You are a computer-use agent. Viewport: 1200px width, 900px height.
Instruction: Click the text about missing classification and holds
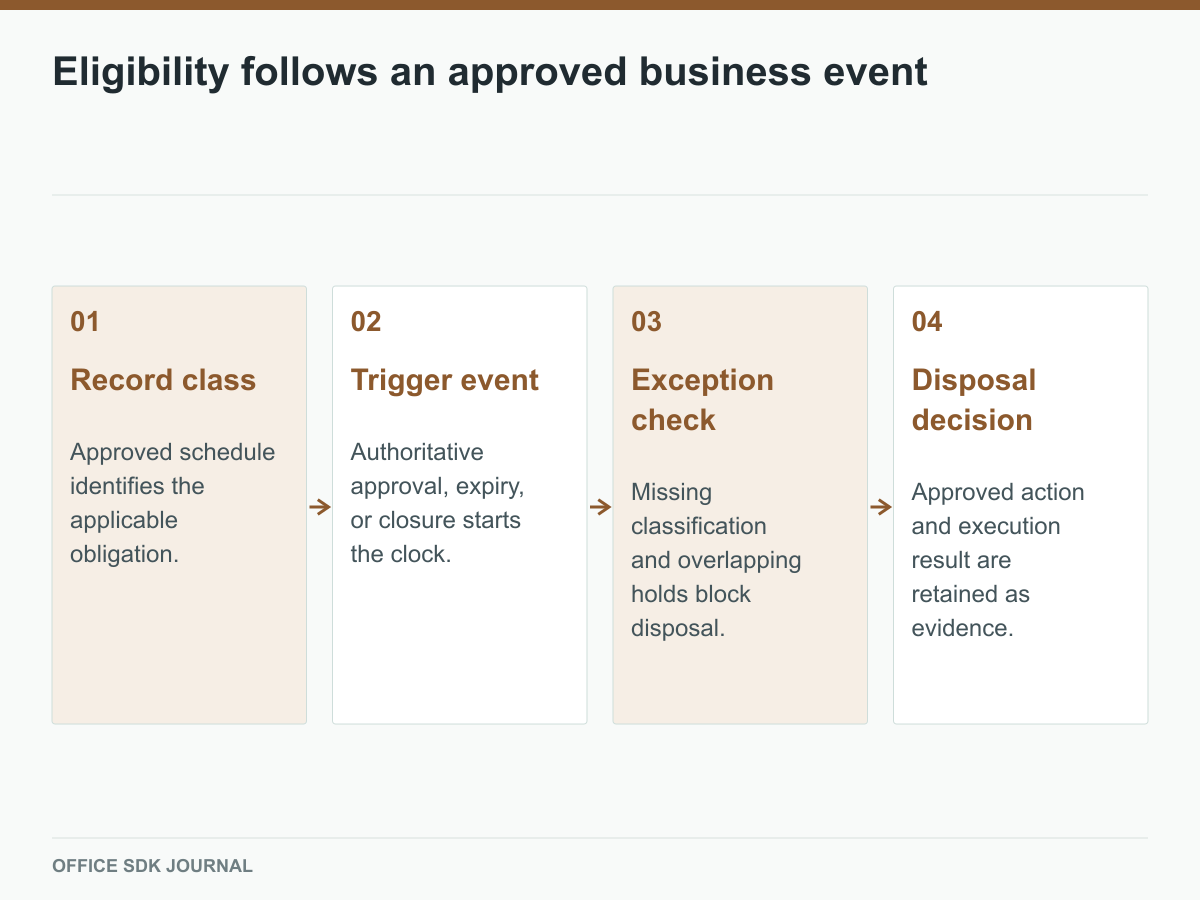[716, 560]
